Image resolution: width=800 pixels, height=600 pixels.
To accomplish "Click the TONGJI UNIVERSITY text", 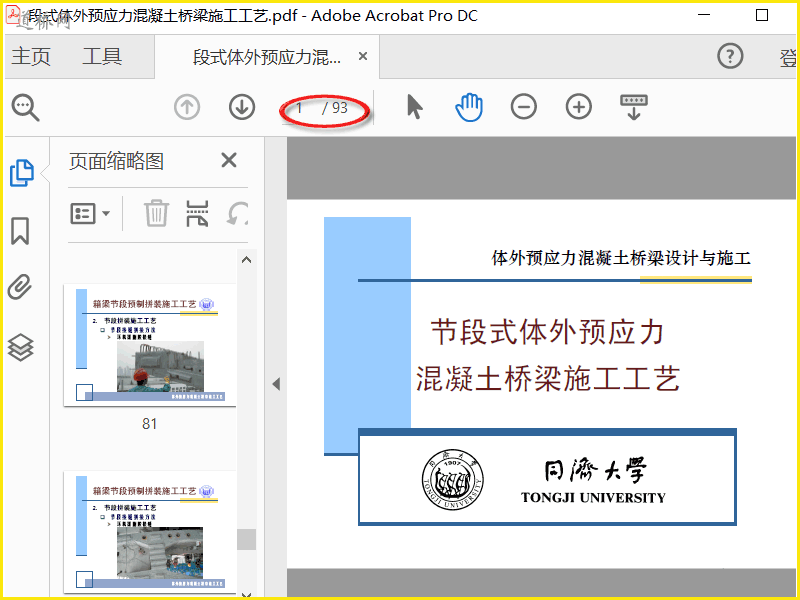I will coord(593,497).
